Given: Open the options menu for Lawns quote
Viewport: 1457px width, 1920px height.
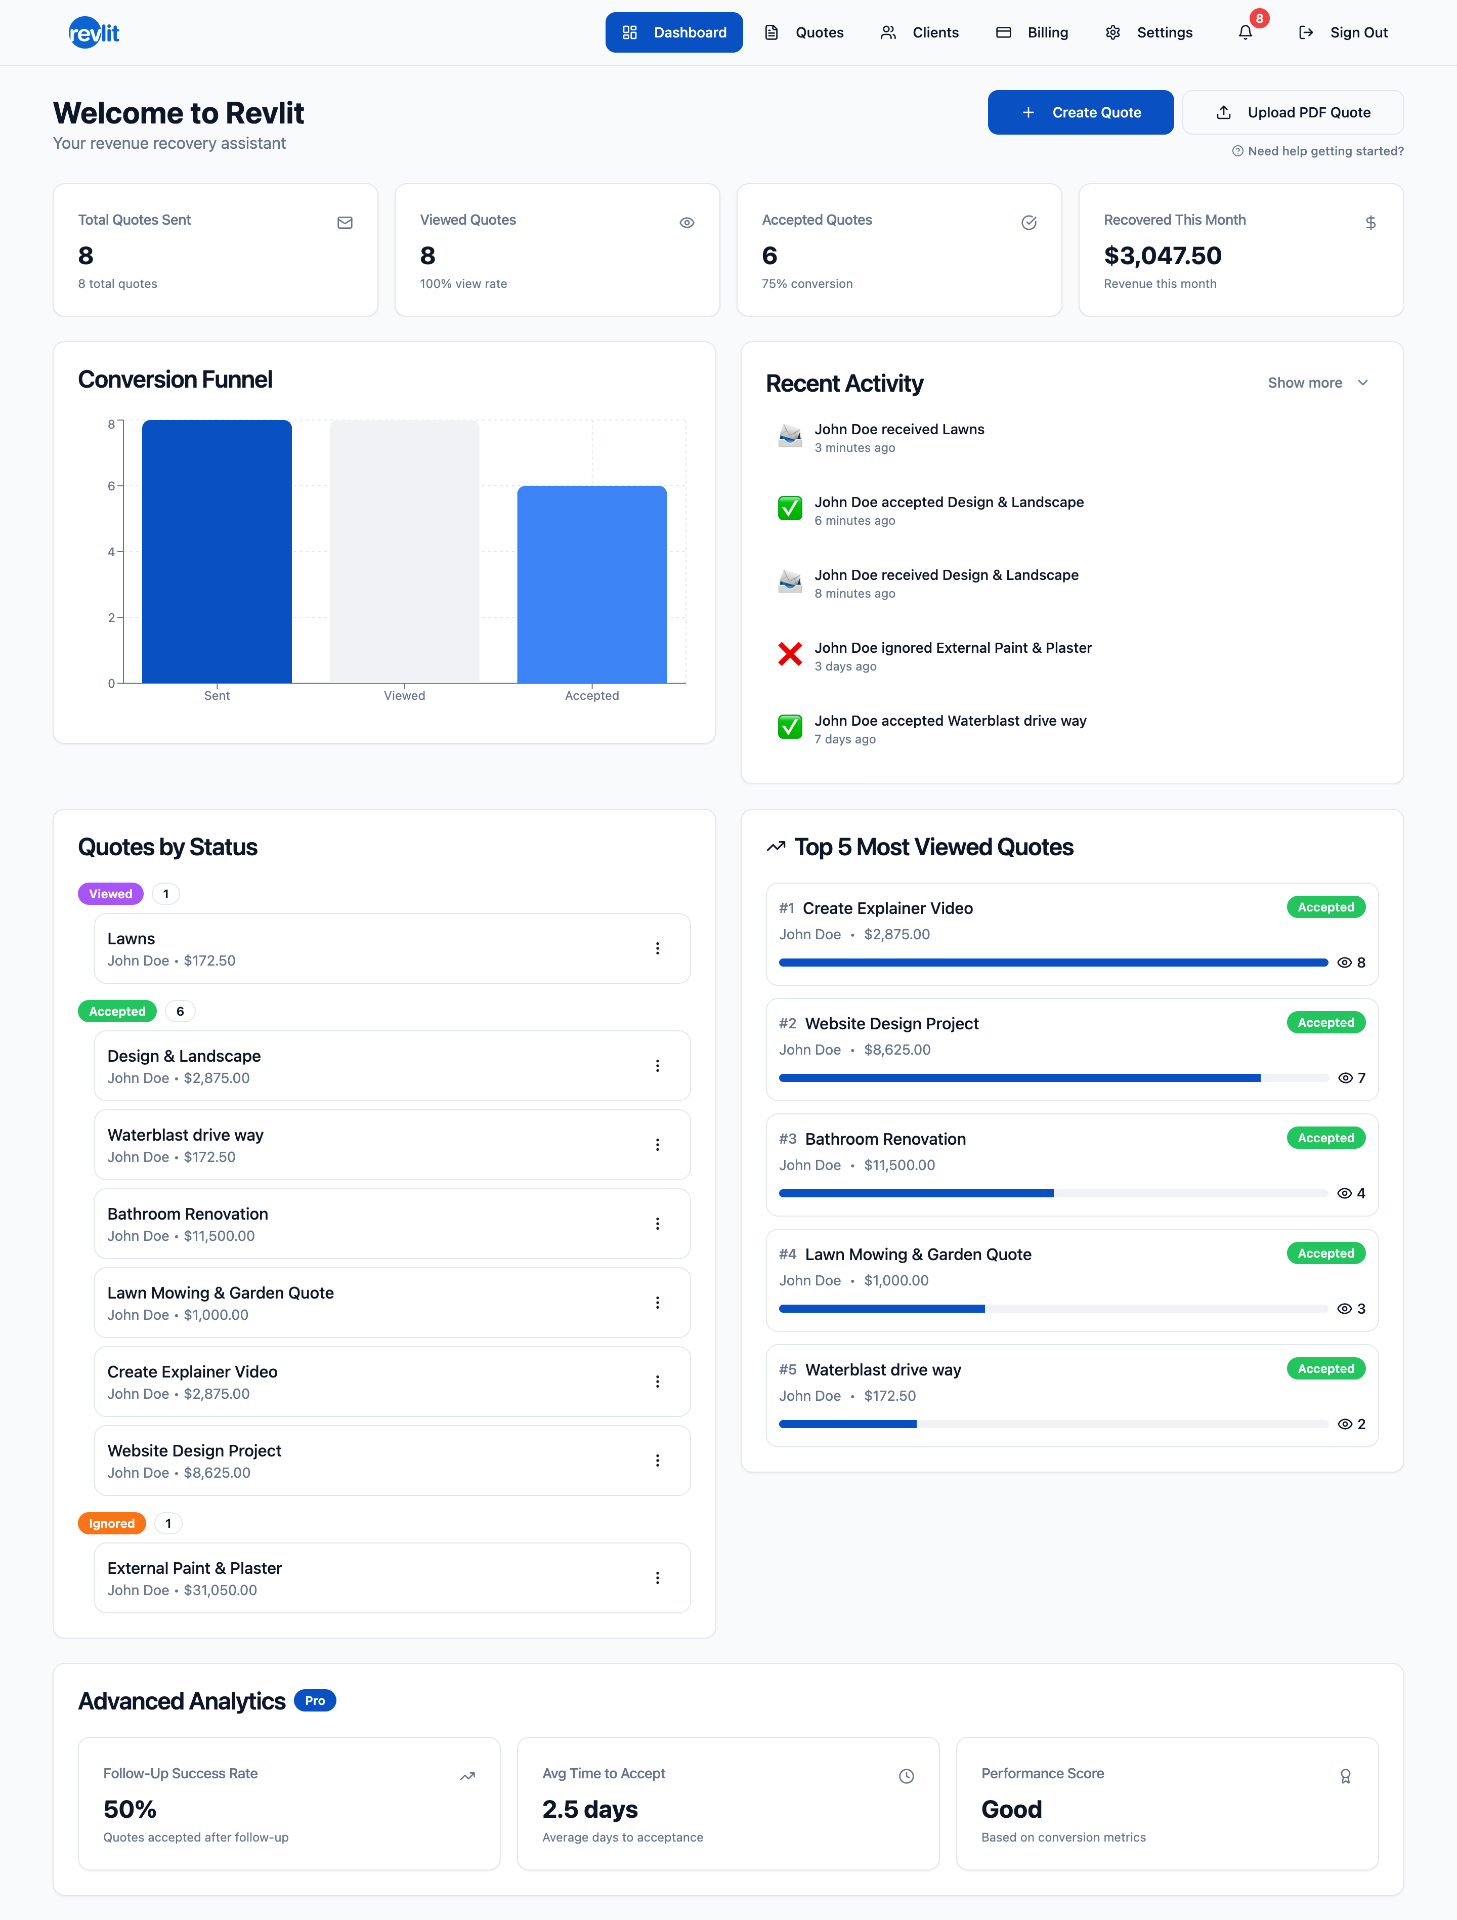Looking at the screenshot, I should (x=657, y=948).
